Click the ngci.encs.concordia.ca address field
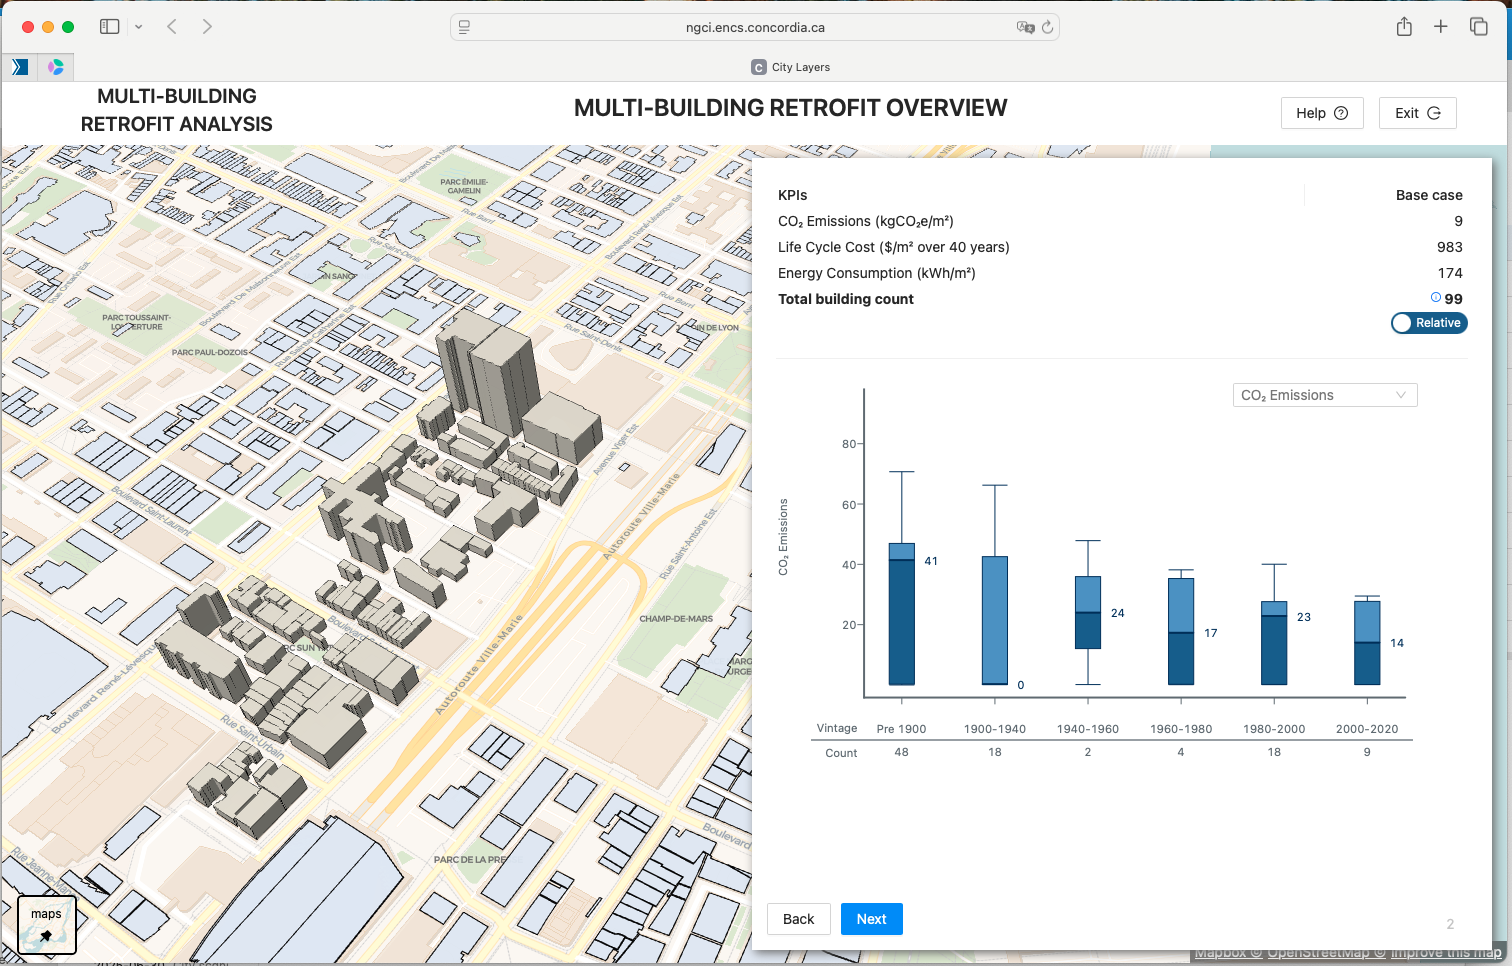This screenshot has height=966, width=1512. click(x=755, y=28)
